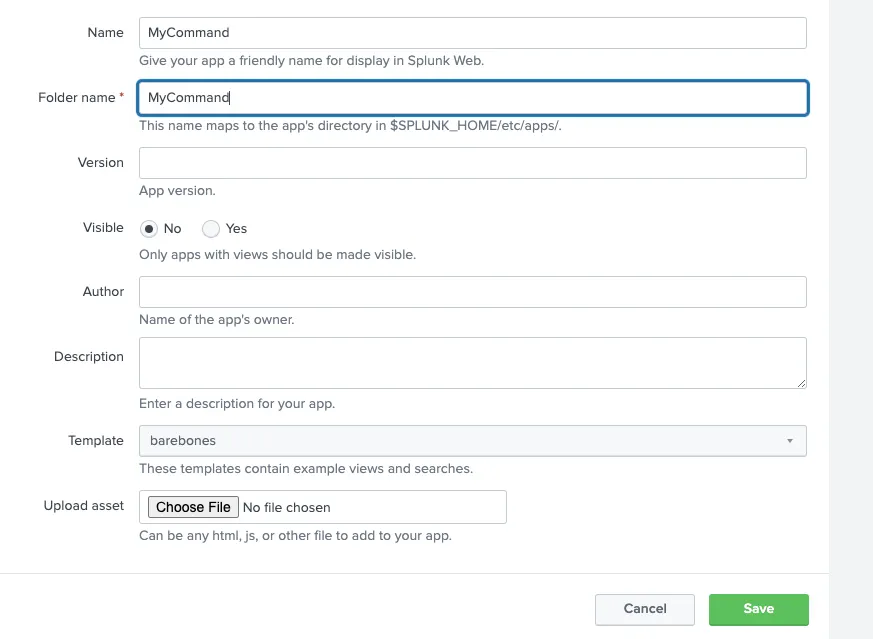Viewport: 873px width, 639px height.
Task: Expand the barebones Template selector
Action: click(x=472, y=440)
